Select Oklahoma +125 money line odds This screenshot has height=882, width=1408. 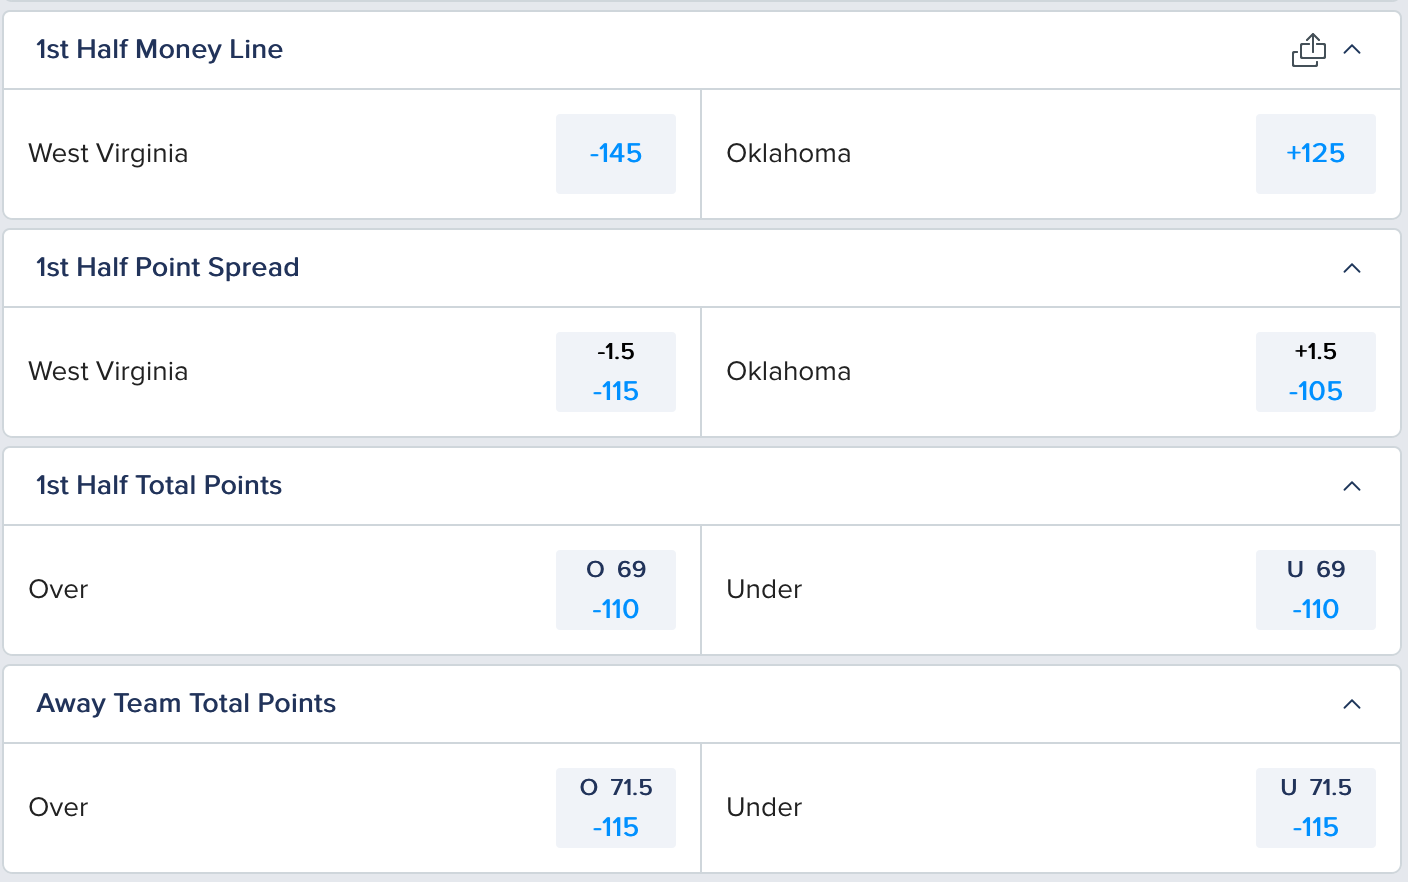[x=1316, y=154]
